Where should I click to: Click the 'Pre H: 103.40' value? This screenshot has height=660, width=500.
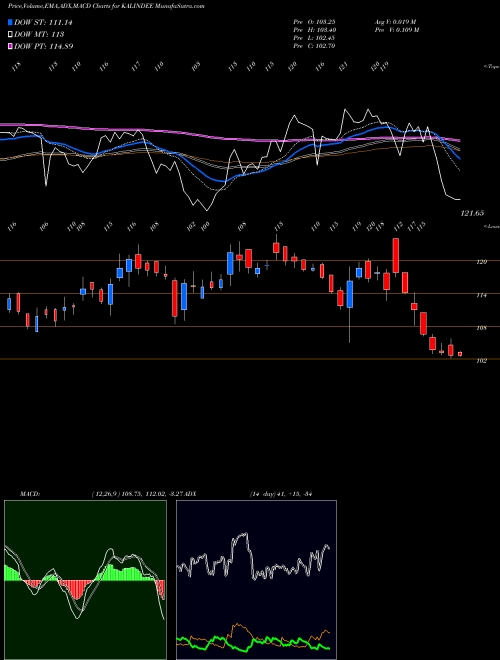click(314, 30)
